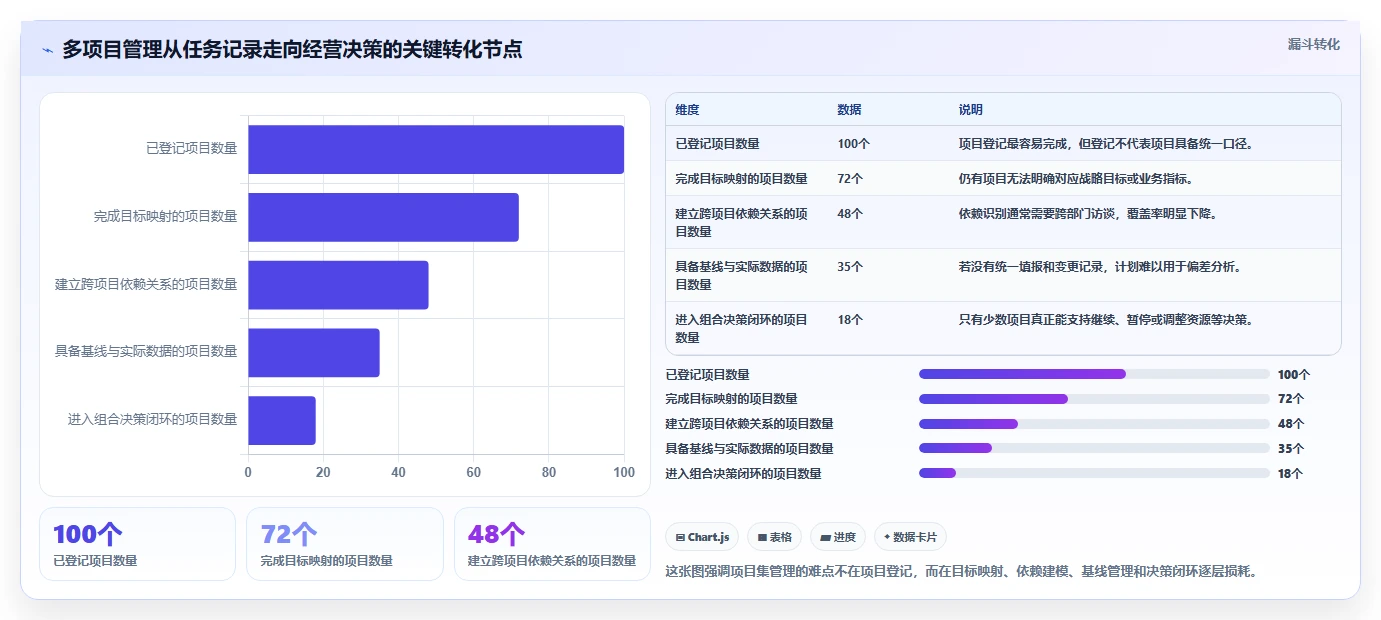This screenshot has width=1381, height=620.
Task: Click the 表格 chip
Action: click(x=774, y=537)
